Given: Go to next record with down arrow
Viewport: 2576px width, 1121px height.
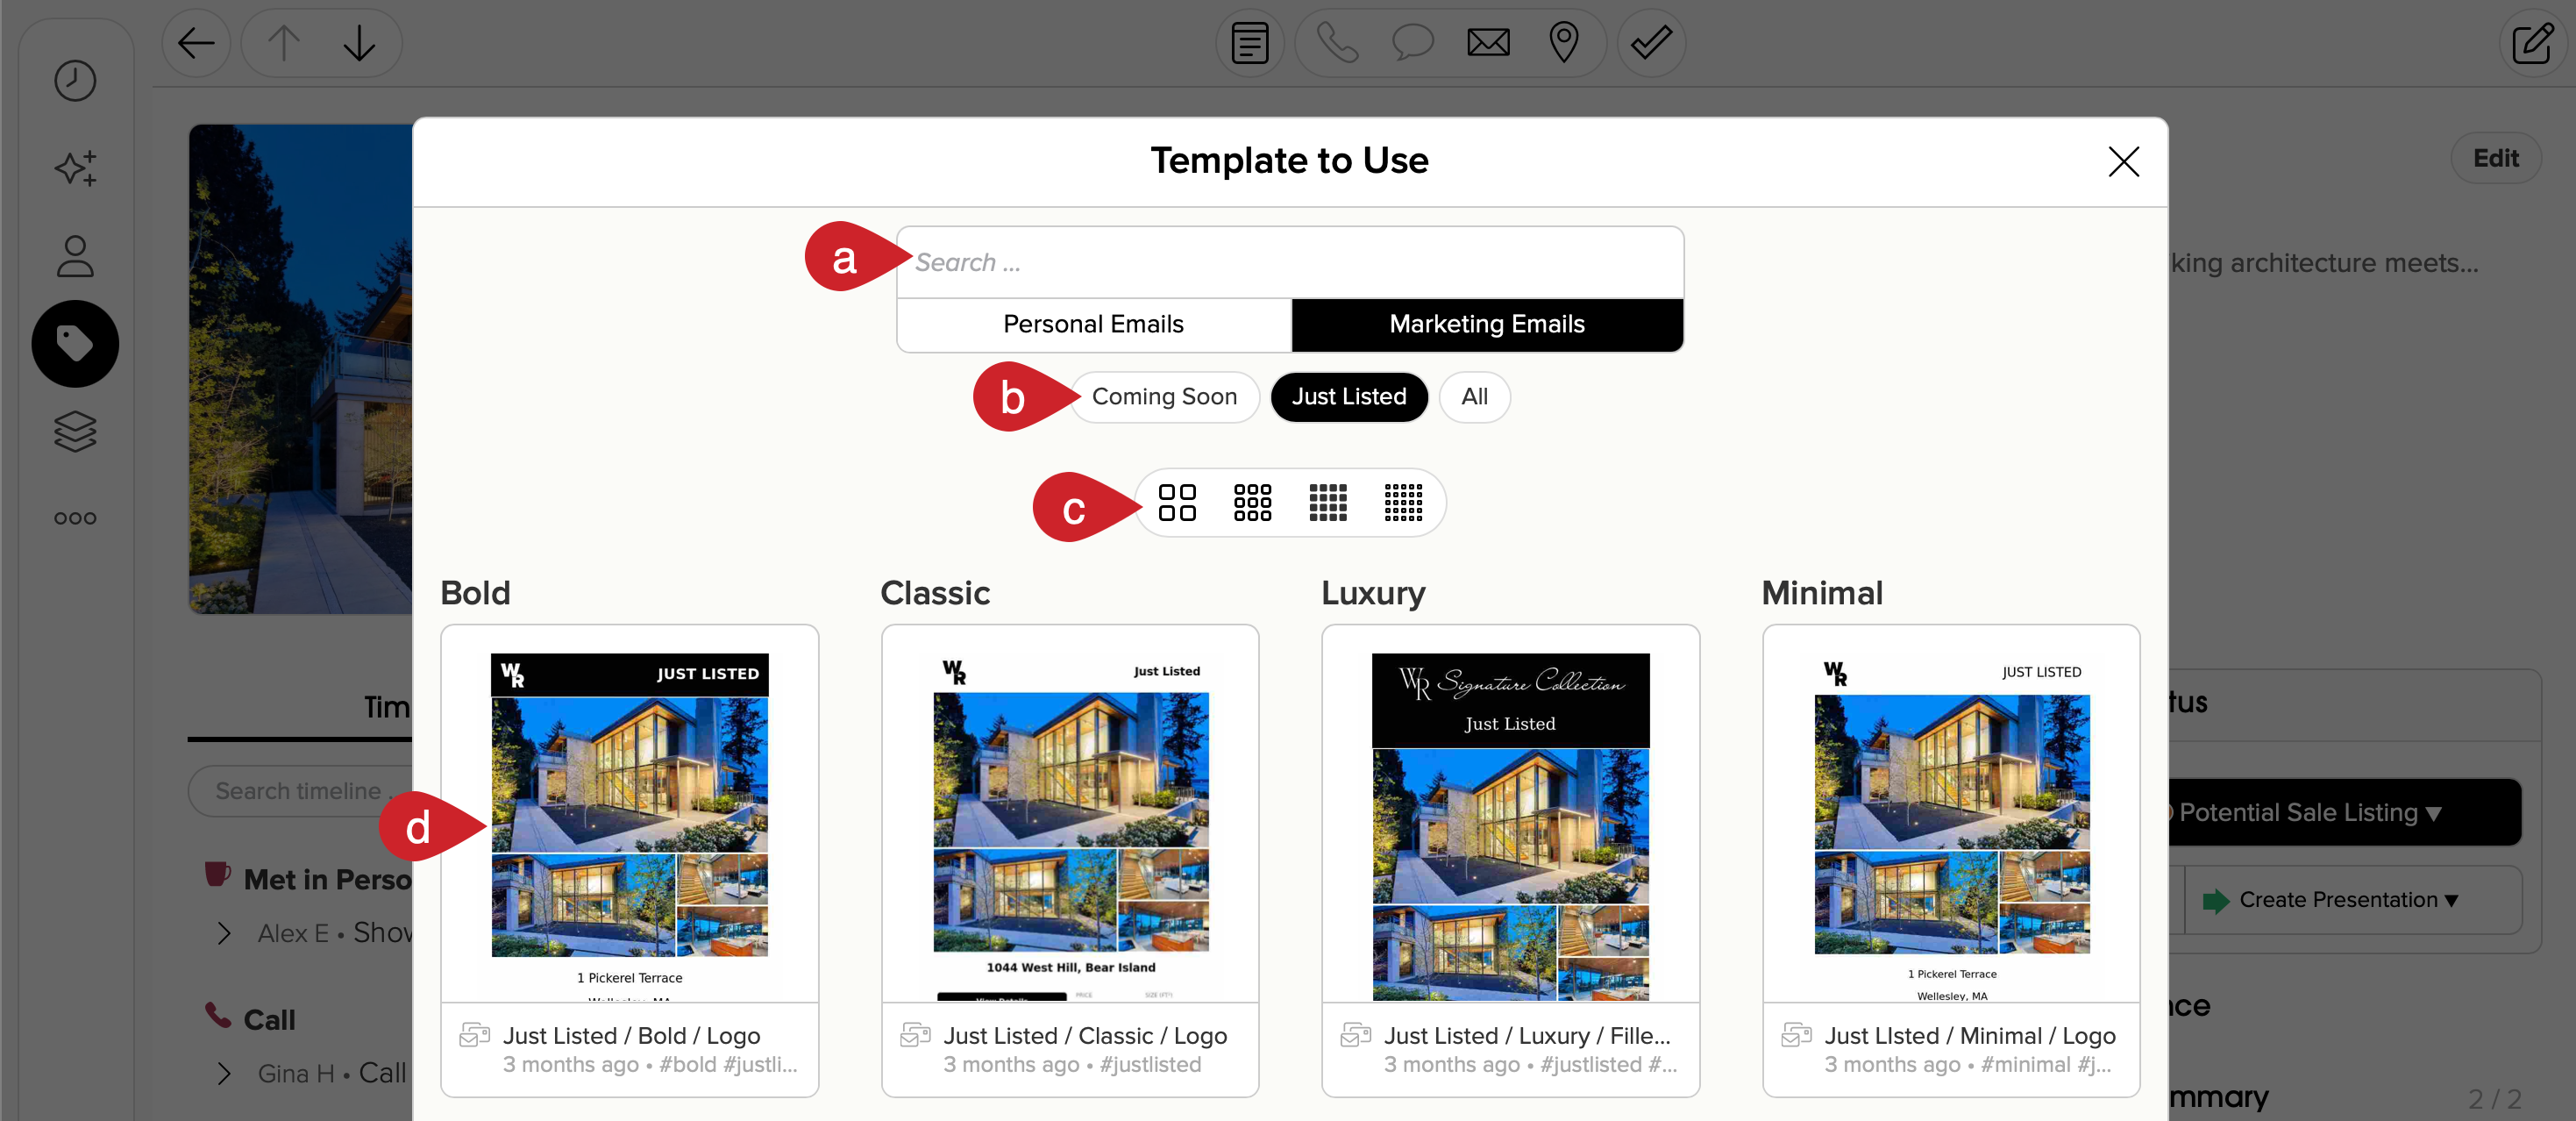Looking at the screenshot, I should (359, 43).
